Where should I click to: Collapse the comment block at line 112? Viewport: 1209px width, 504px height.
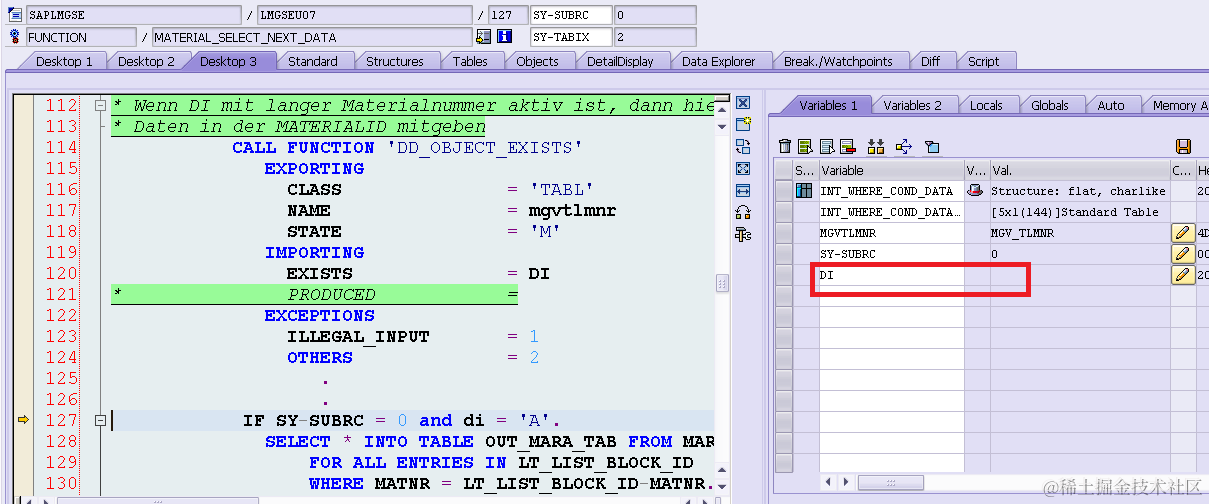click(x=99, y=105)
